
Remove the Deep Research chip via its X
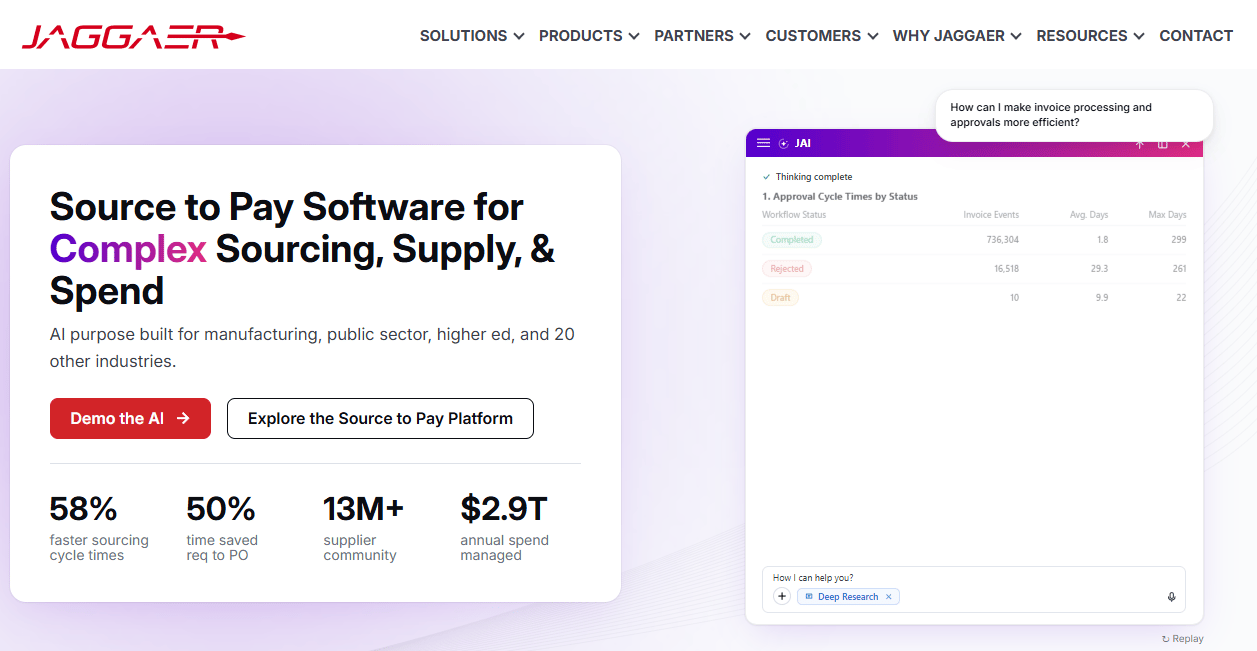pos(888,597)
